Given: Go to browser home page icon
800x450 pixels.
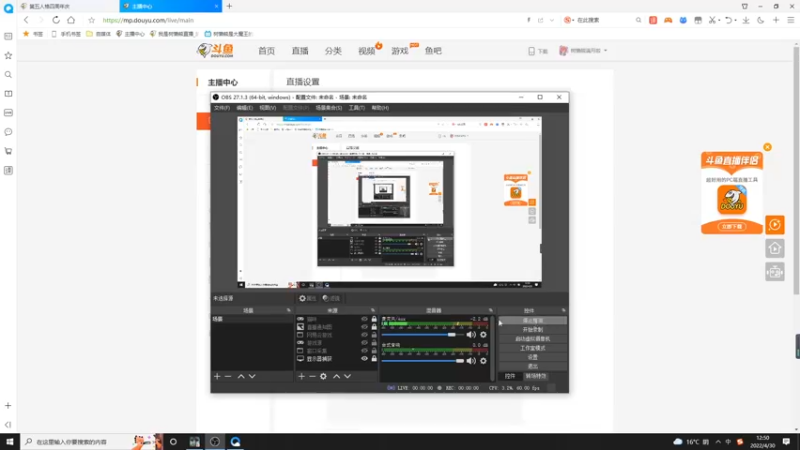Looking at the screenshot, I should [71, 20].
